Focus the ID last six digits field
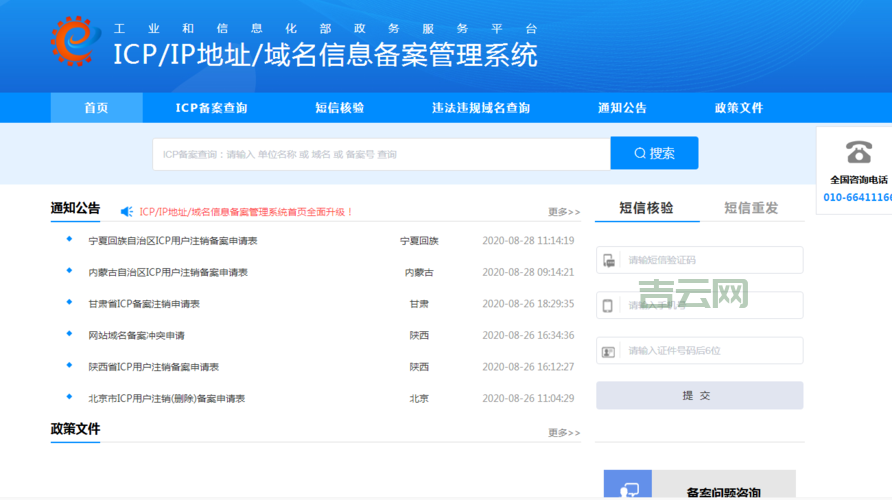This screenshot has width=892, height=500. pyautogui.click(x=700, y=350)
